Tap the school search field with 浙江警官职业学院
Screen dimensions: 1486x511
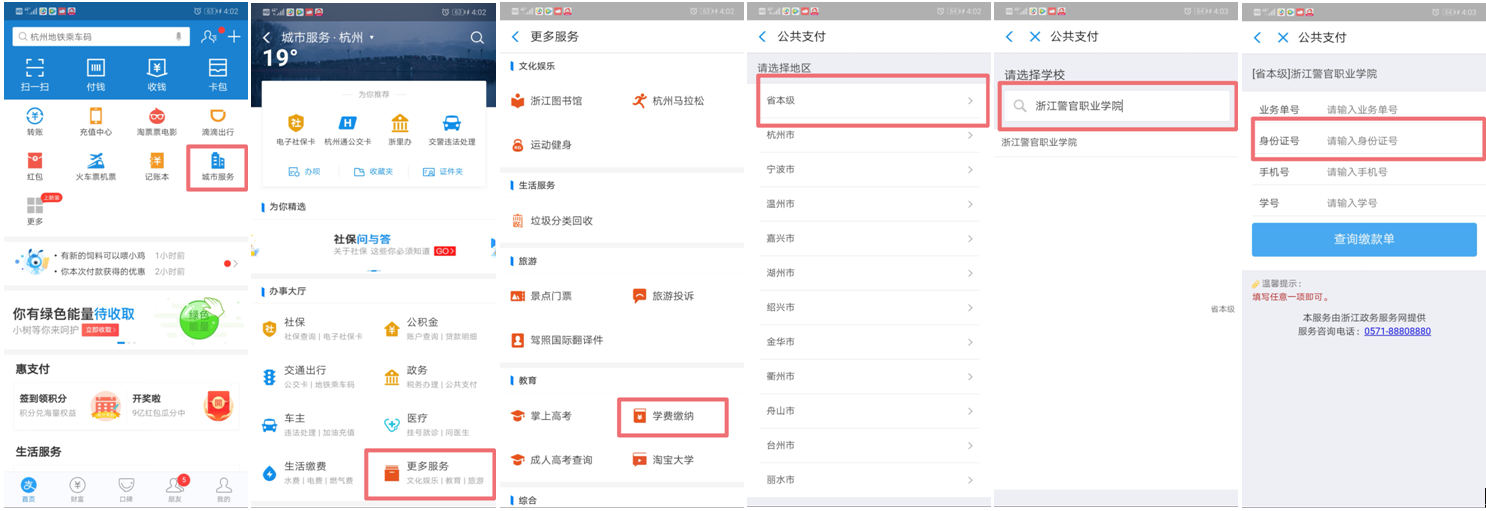click(x=1116, y=106)
